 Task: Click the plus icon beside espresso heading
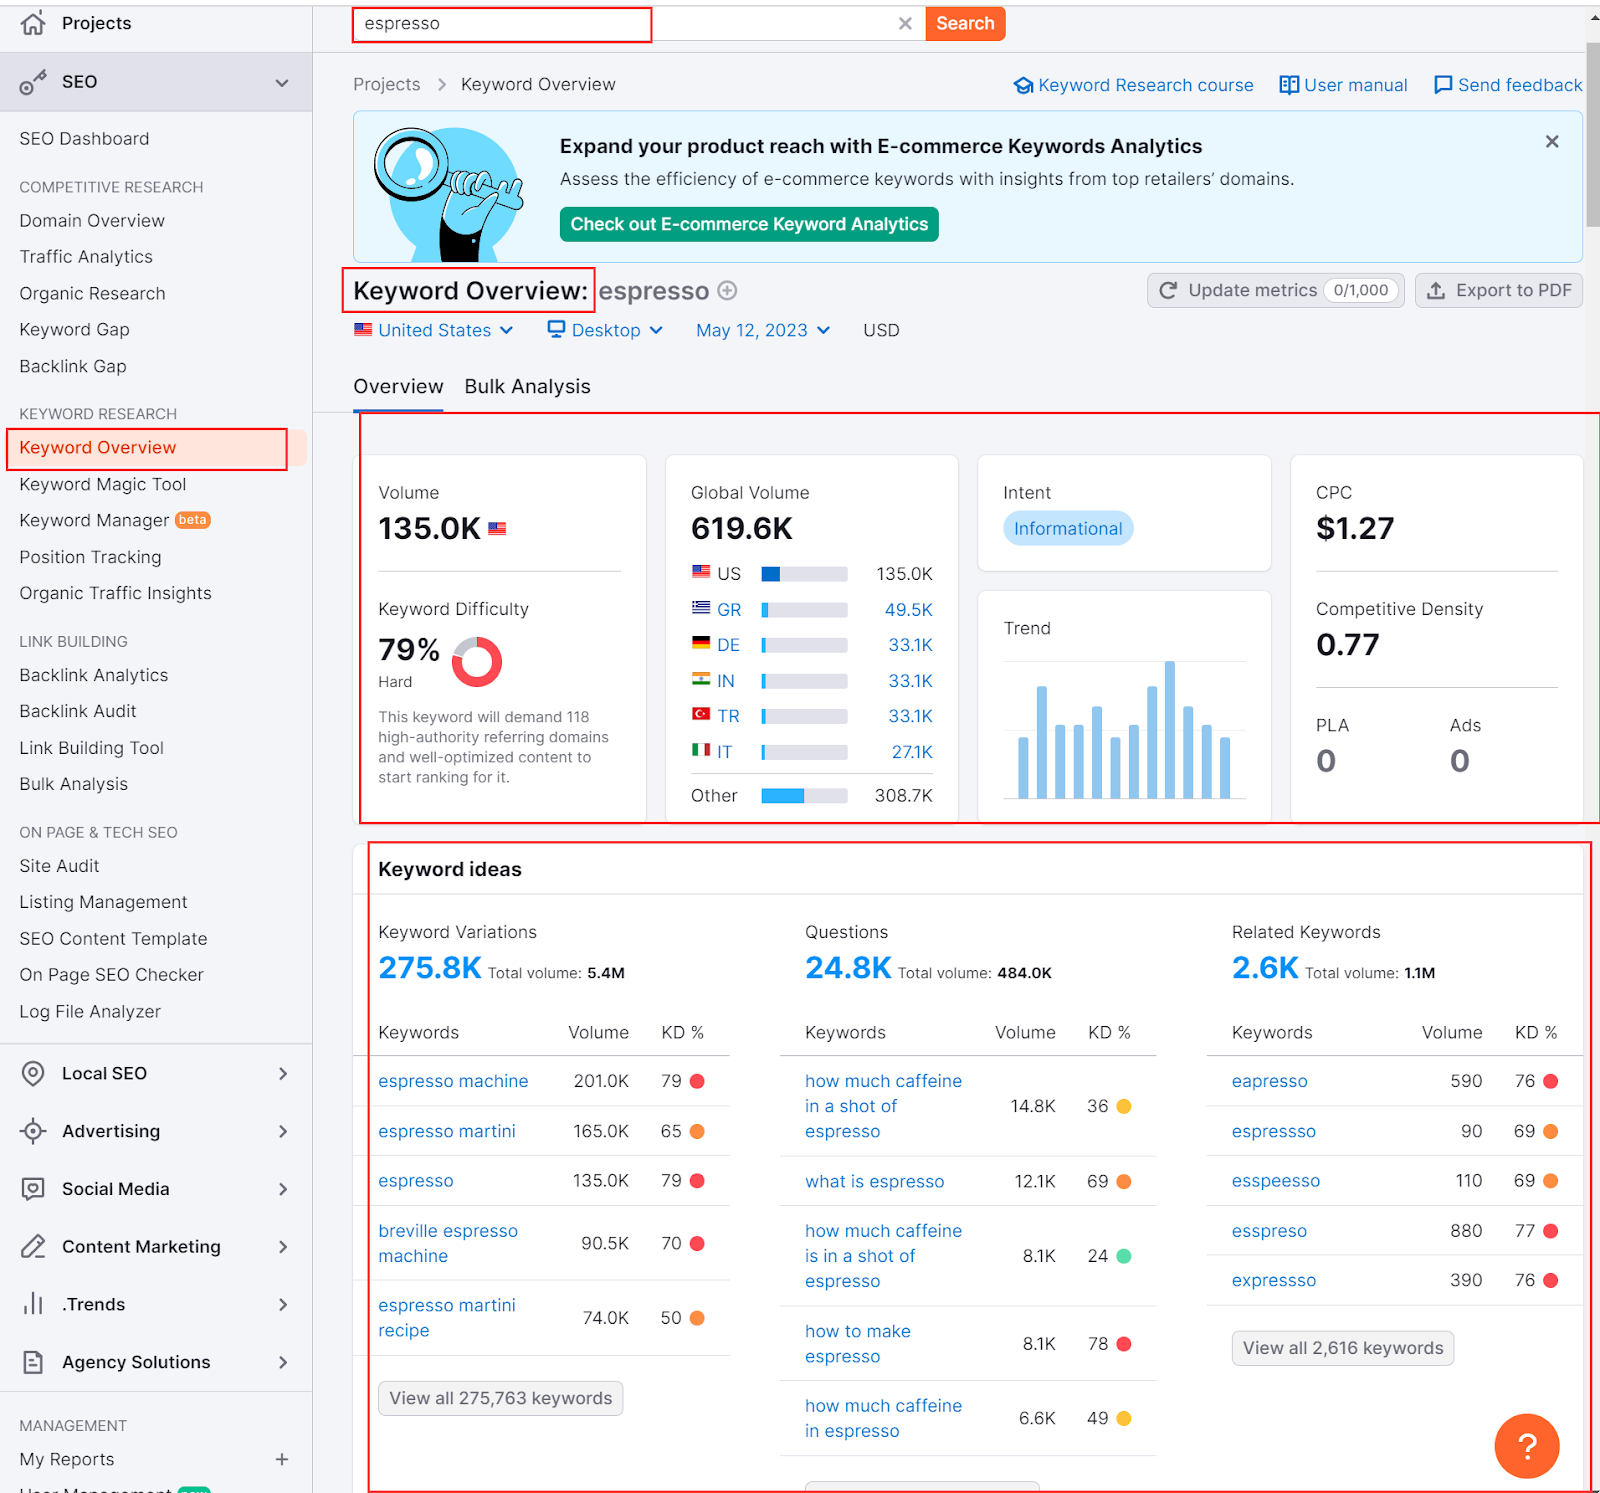(728, 291)
